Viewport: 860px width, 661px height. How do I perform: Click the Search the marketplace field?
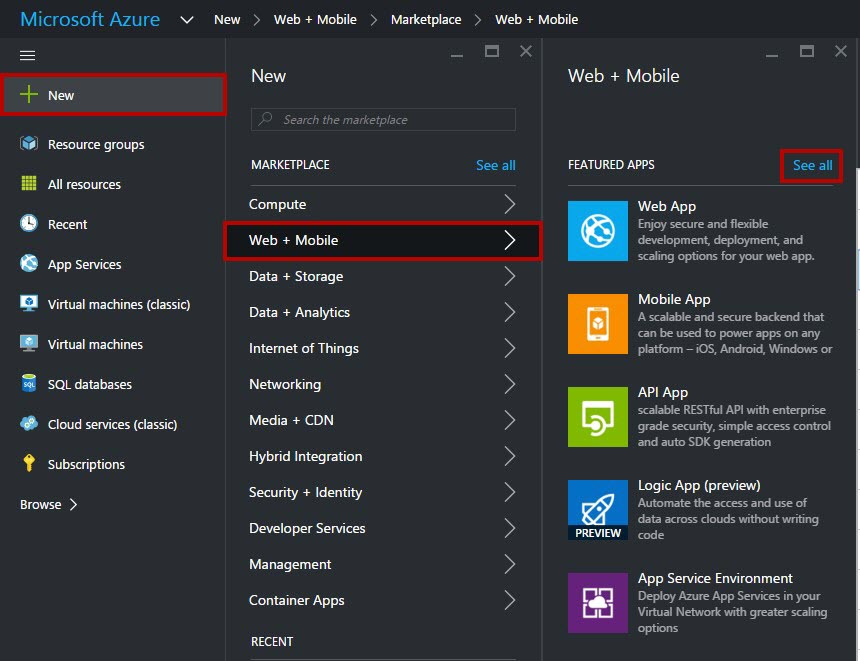(x=383, y=119)
